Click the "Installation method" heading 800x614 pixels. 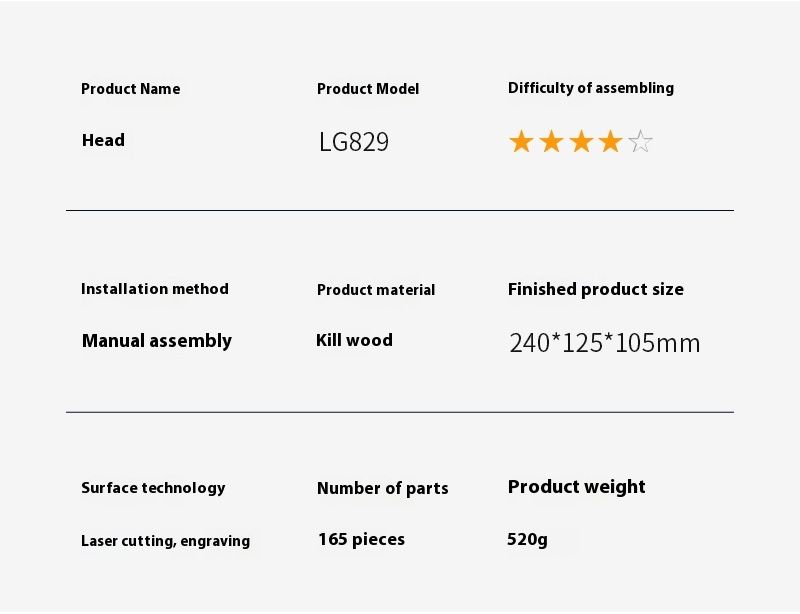(x=155, y=289)
